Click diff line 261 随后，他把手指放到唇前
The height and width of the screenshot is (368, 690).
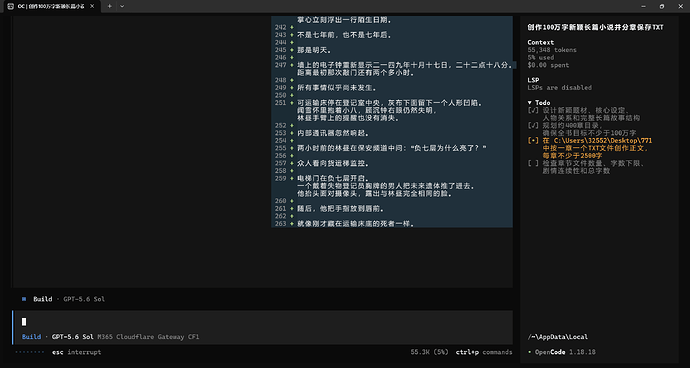point(341,208)
